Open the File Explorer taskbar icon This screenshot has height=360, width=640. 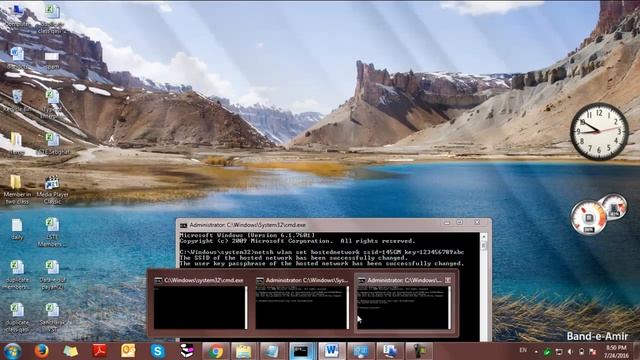[244, 351]
